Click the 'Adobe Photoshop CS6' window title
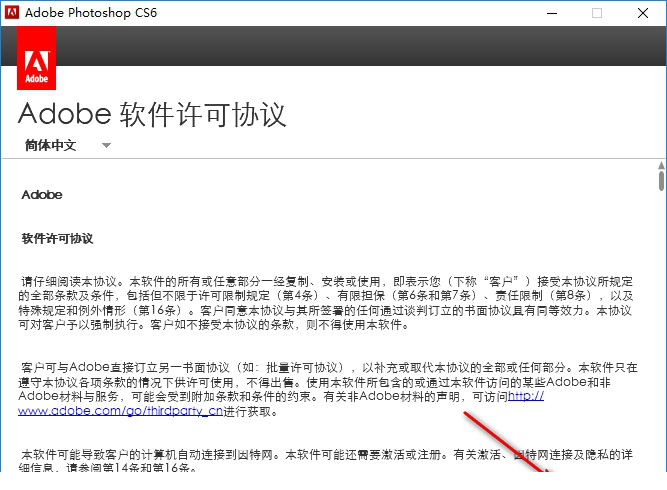 [x=91, y=13]
